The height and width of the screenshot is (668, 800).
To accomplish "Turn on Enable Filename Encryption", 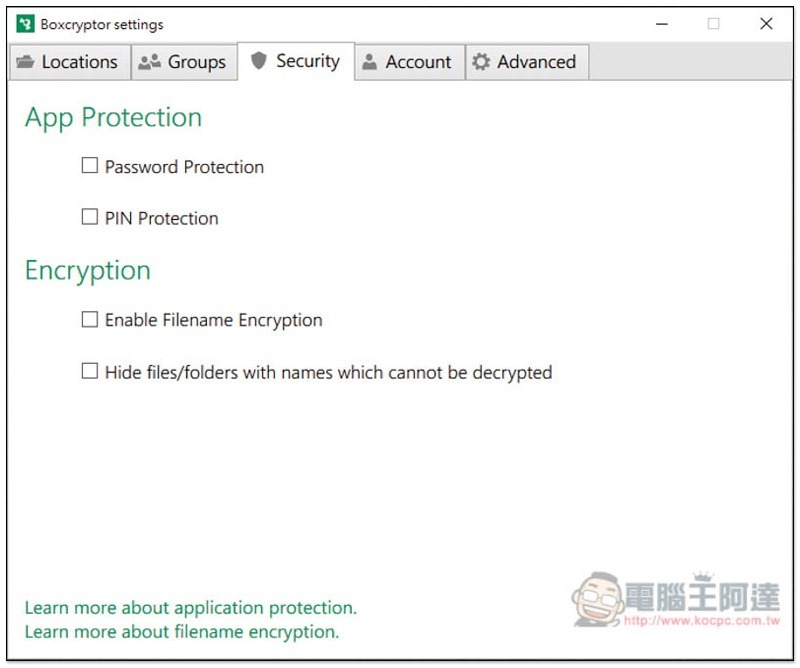I will click(x=90, y=320).
